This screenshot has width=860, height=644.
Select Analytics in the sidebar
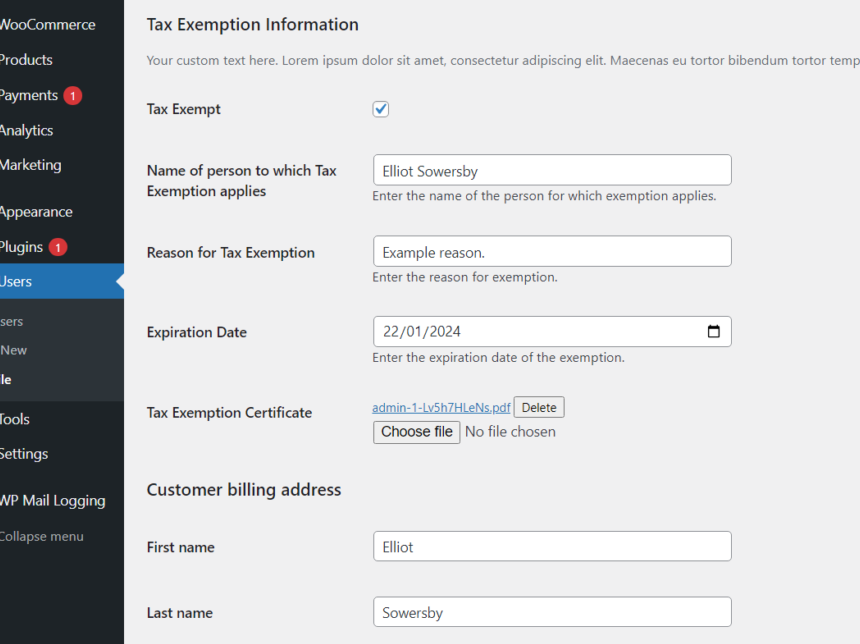pyautogui.click(x=27, y=130)
